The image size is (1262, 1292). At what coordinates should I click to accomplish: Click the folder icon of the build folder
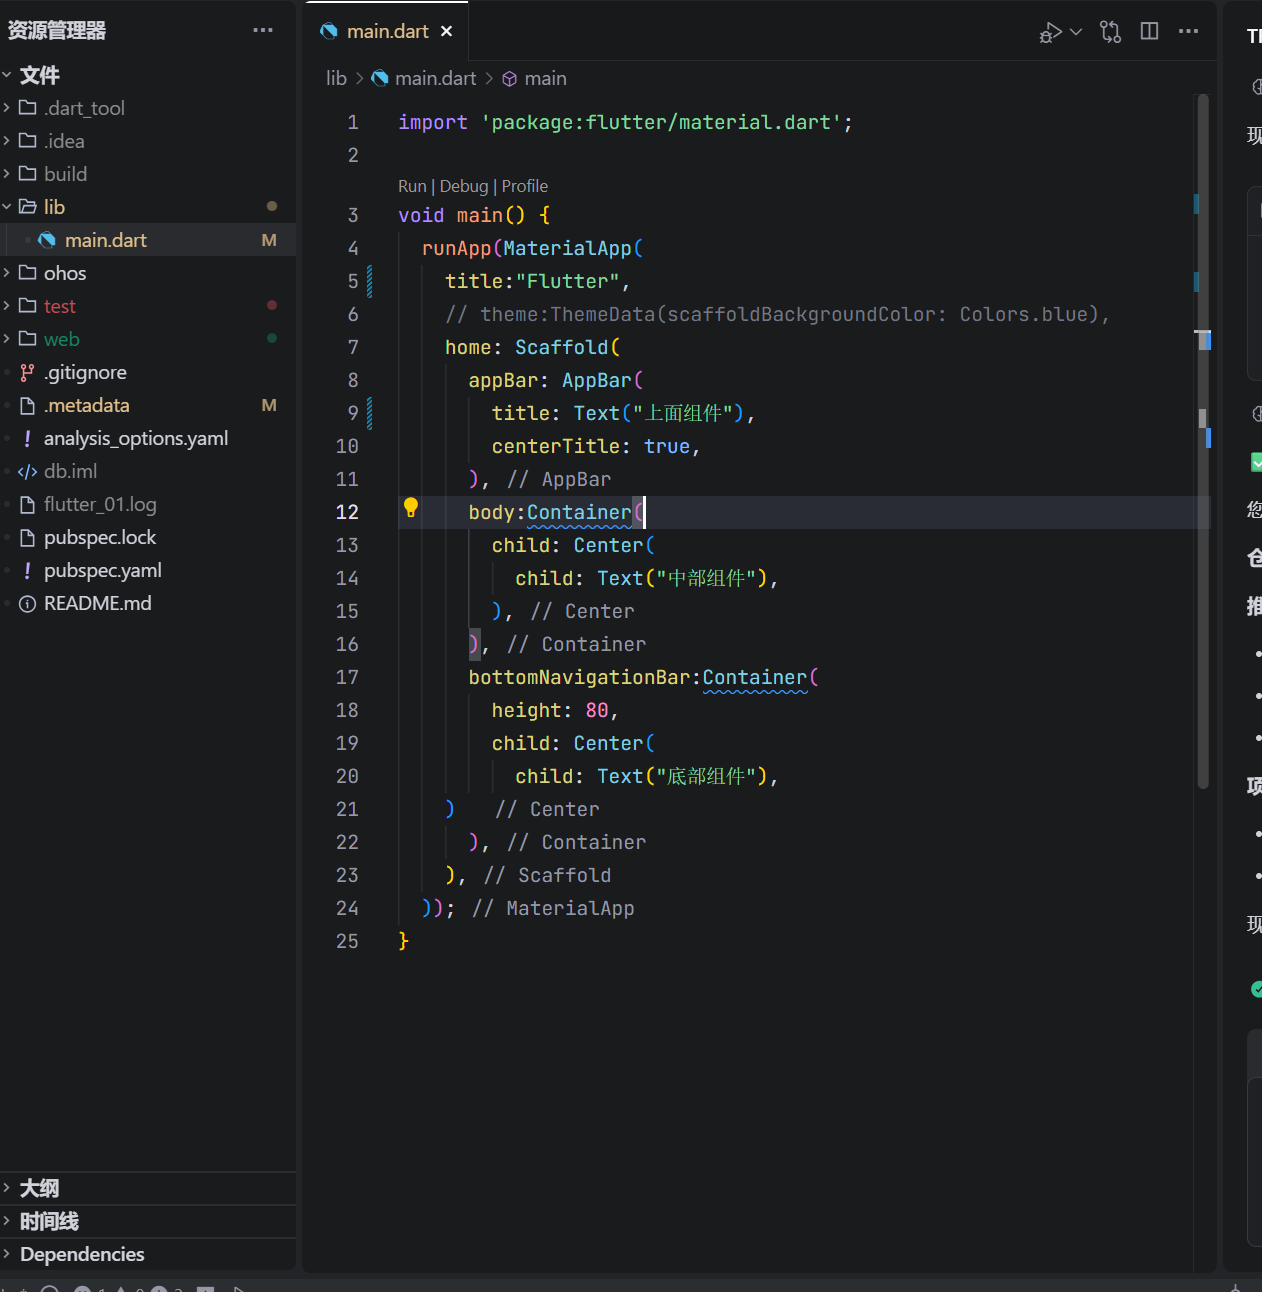pyautogui.click(x=27, y=173)
